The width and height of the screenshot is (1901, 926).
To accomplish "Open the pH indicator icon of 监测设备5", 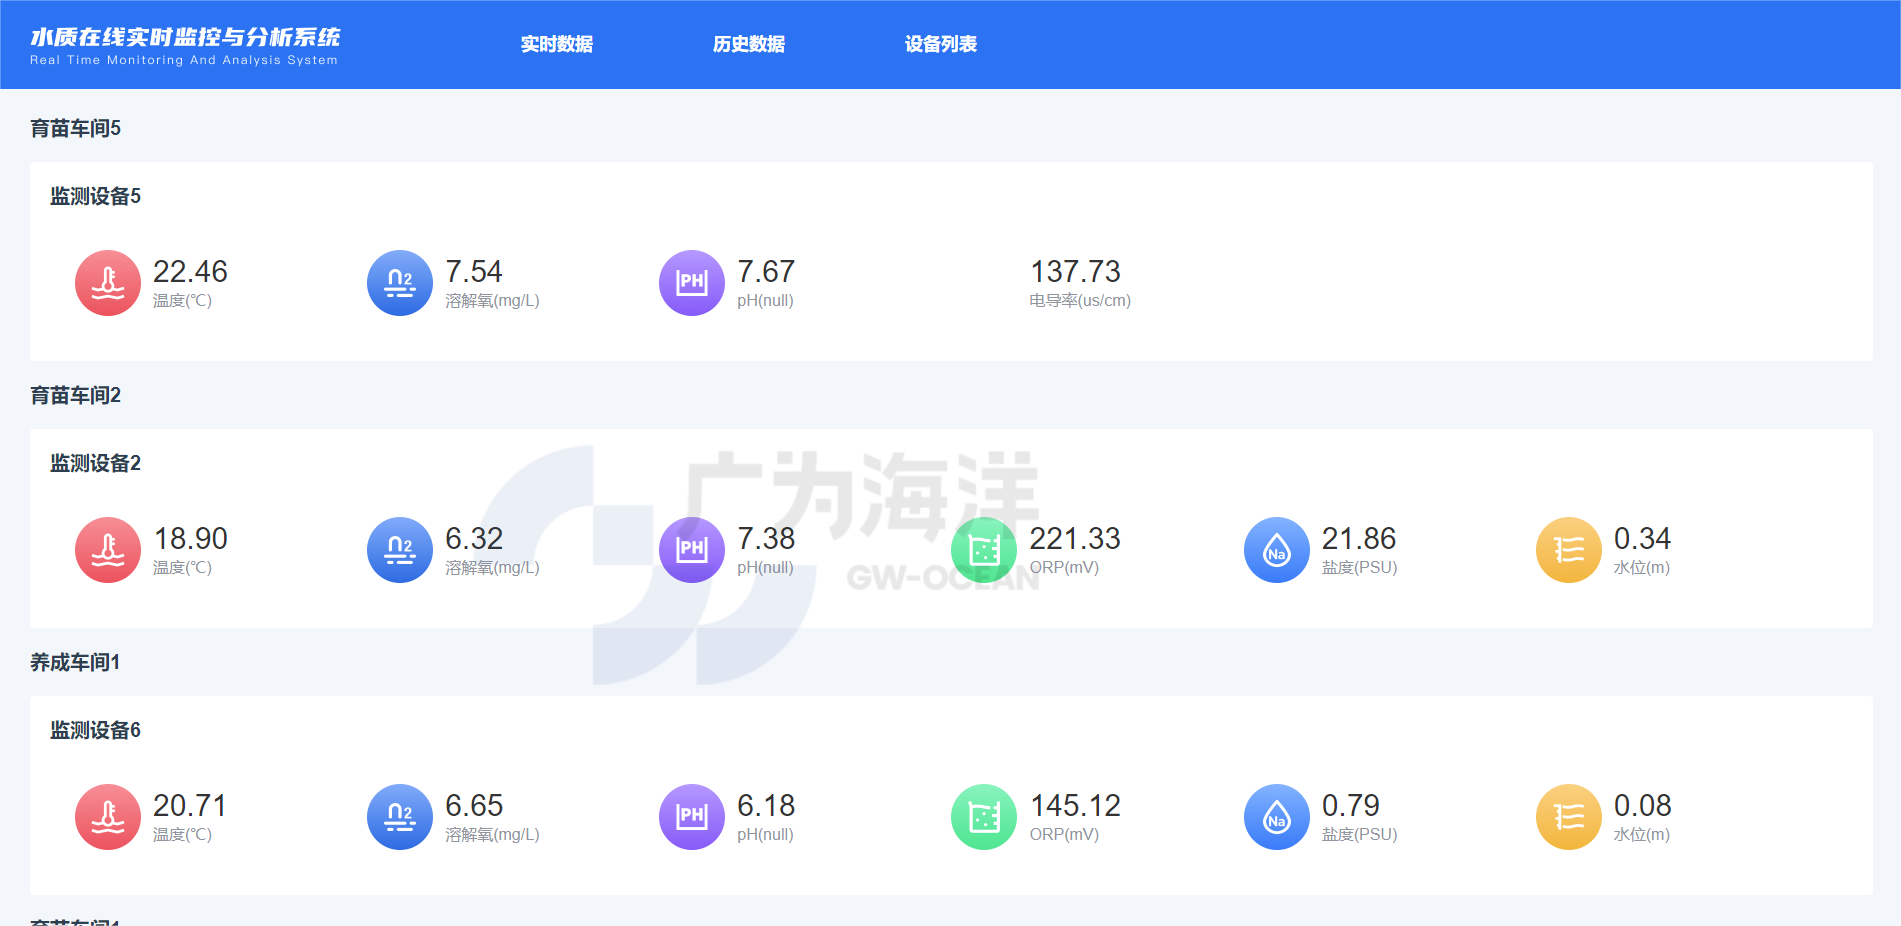I will pyautogui.click(x=691, y=283).
